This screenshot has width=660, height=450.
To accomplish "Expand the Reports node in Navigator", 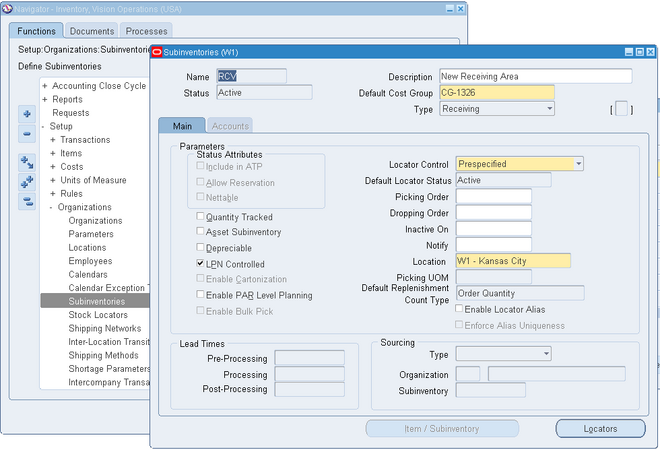I will [x=45, y=99].
